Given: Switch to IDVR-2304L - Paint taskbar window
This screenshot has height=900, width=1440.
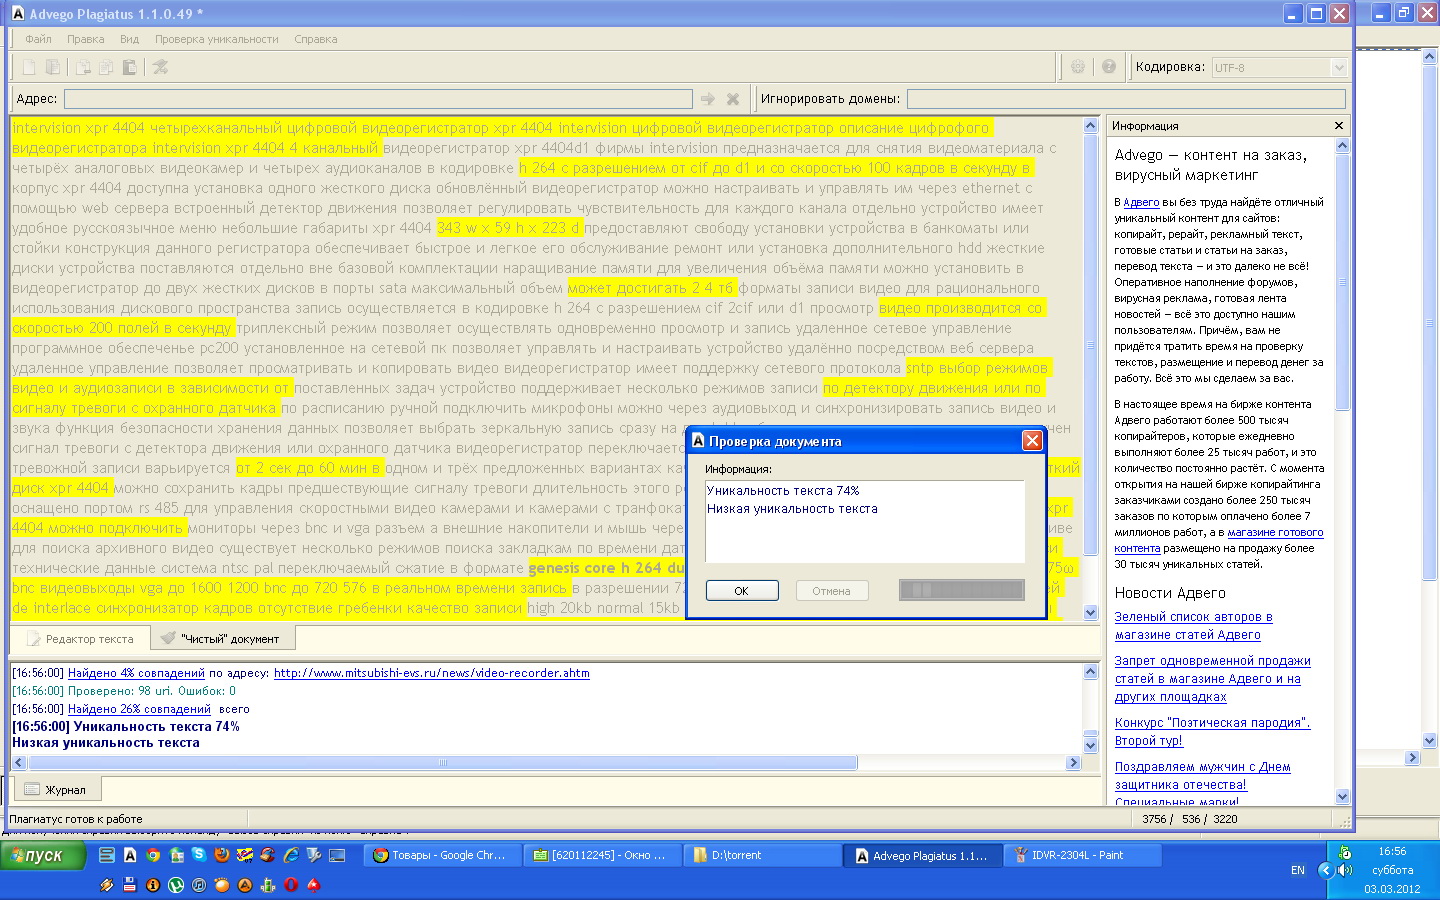Looking at the screenshot, I should click(x=1082, y=855).
